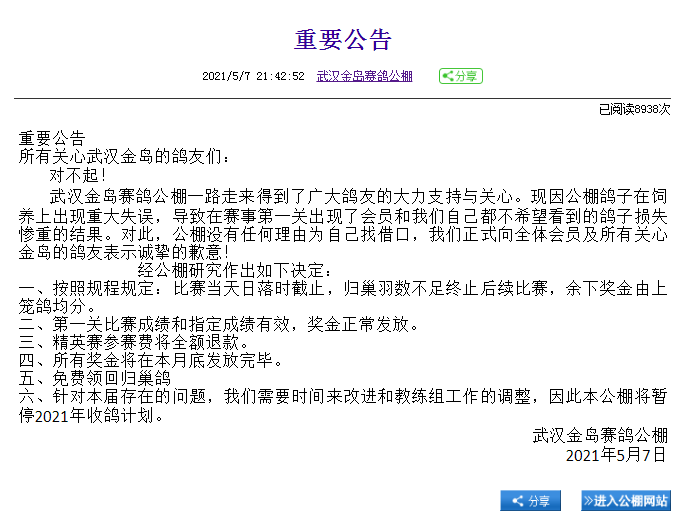Click the 进入公棚网站 button
This screenshot has height=525, width=679.
tap(626, 501)
